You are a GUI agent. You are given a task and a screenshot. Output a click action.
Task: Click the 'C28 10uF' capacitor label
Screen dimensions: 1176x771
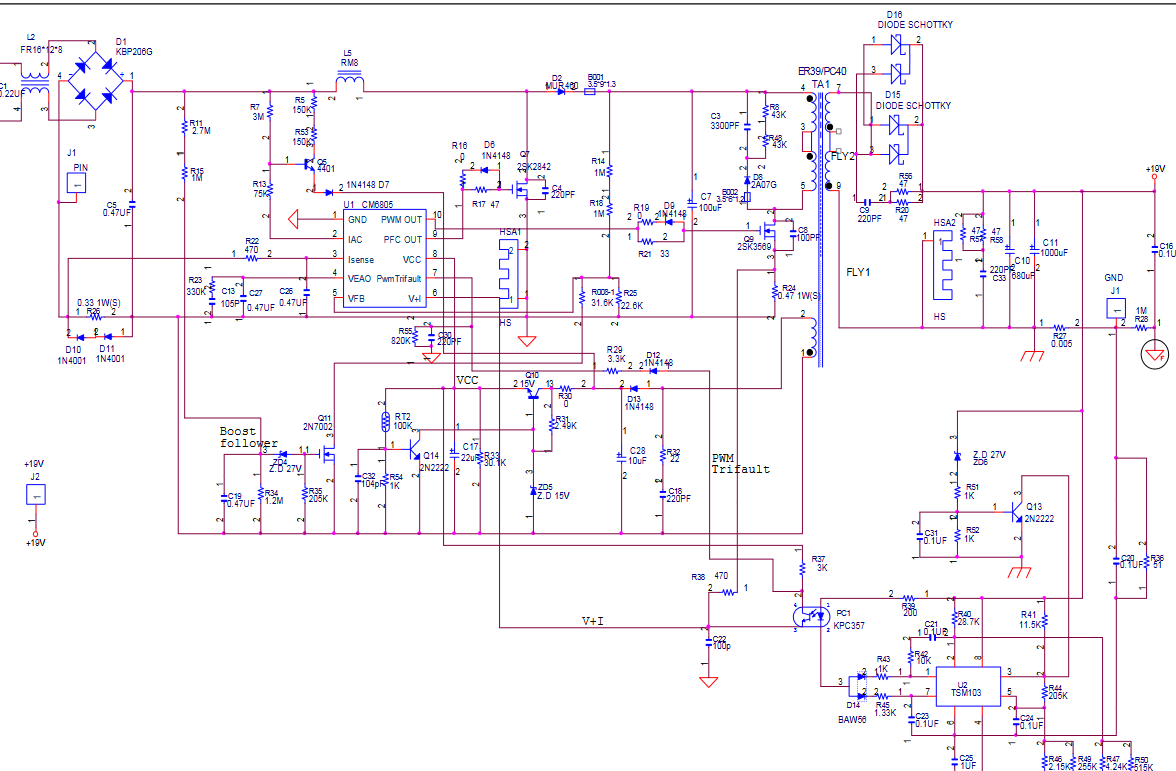[x=638, y=455]
